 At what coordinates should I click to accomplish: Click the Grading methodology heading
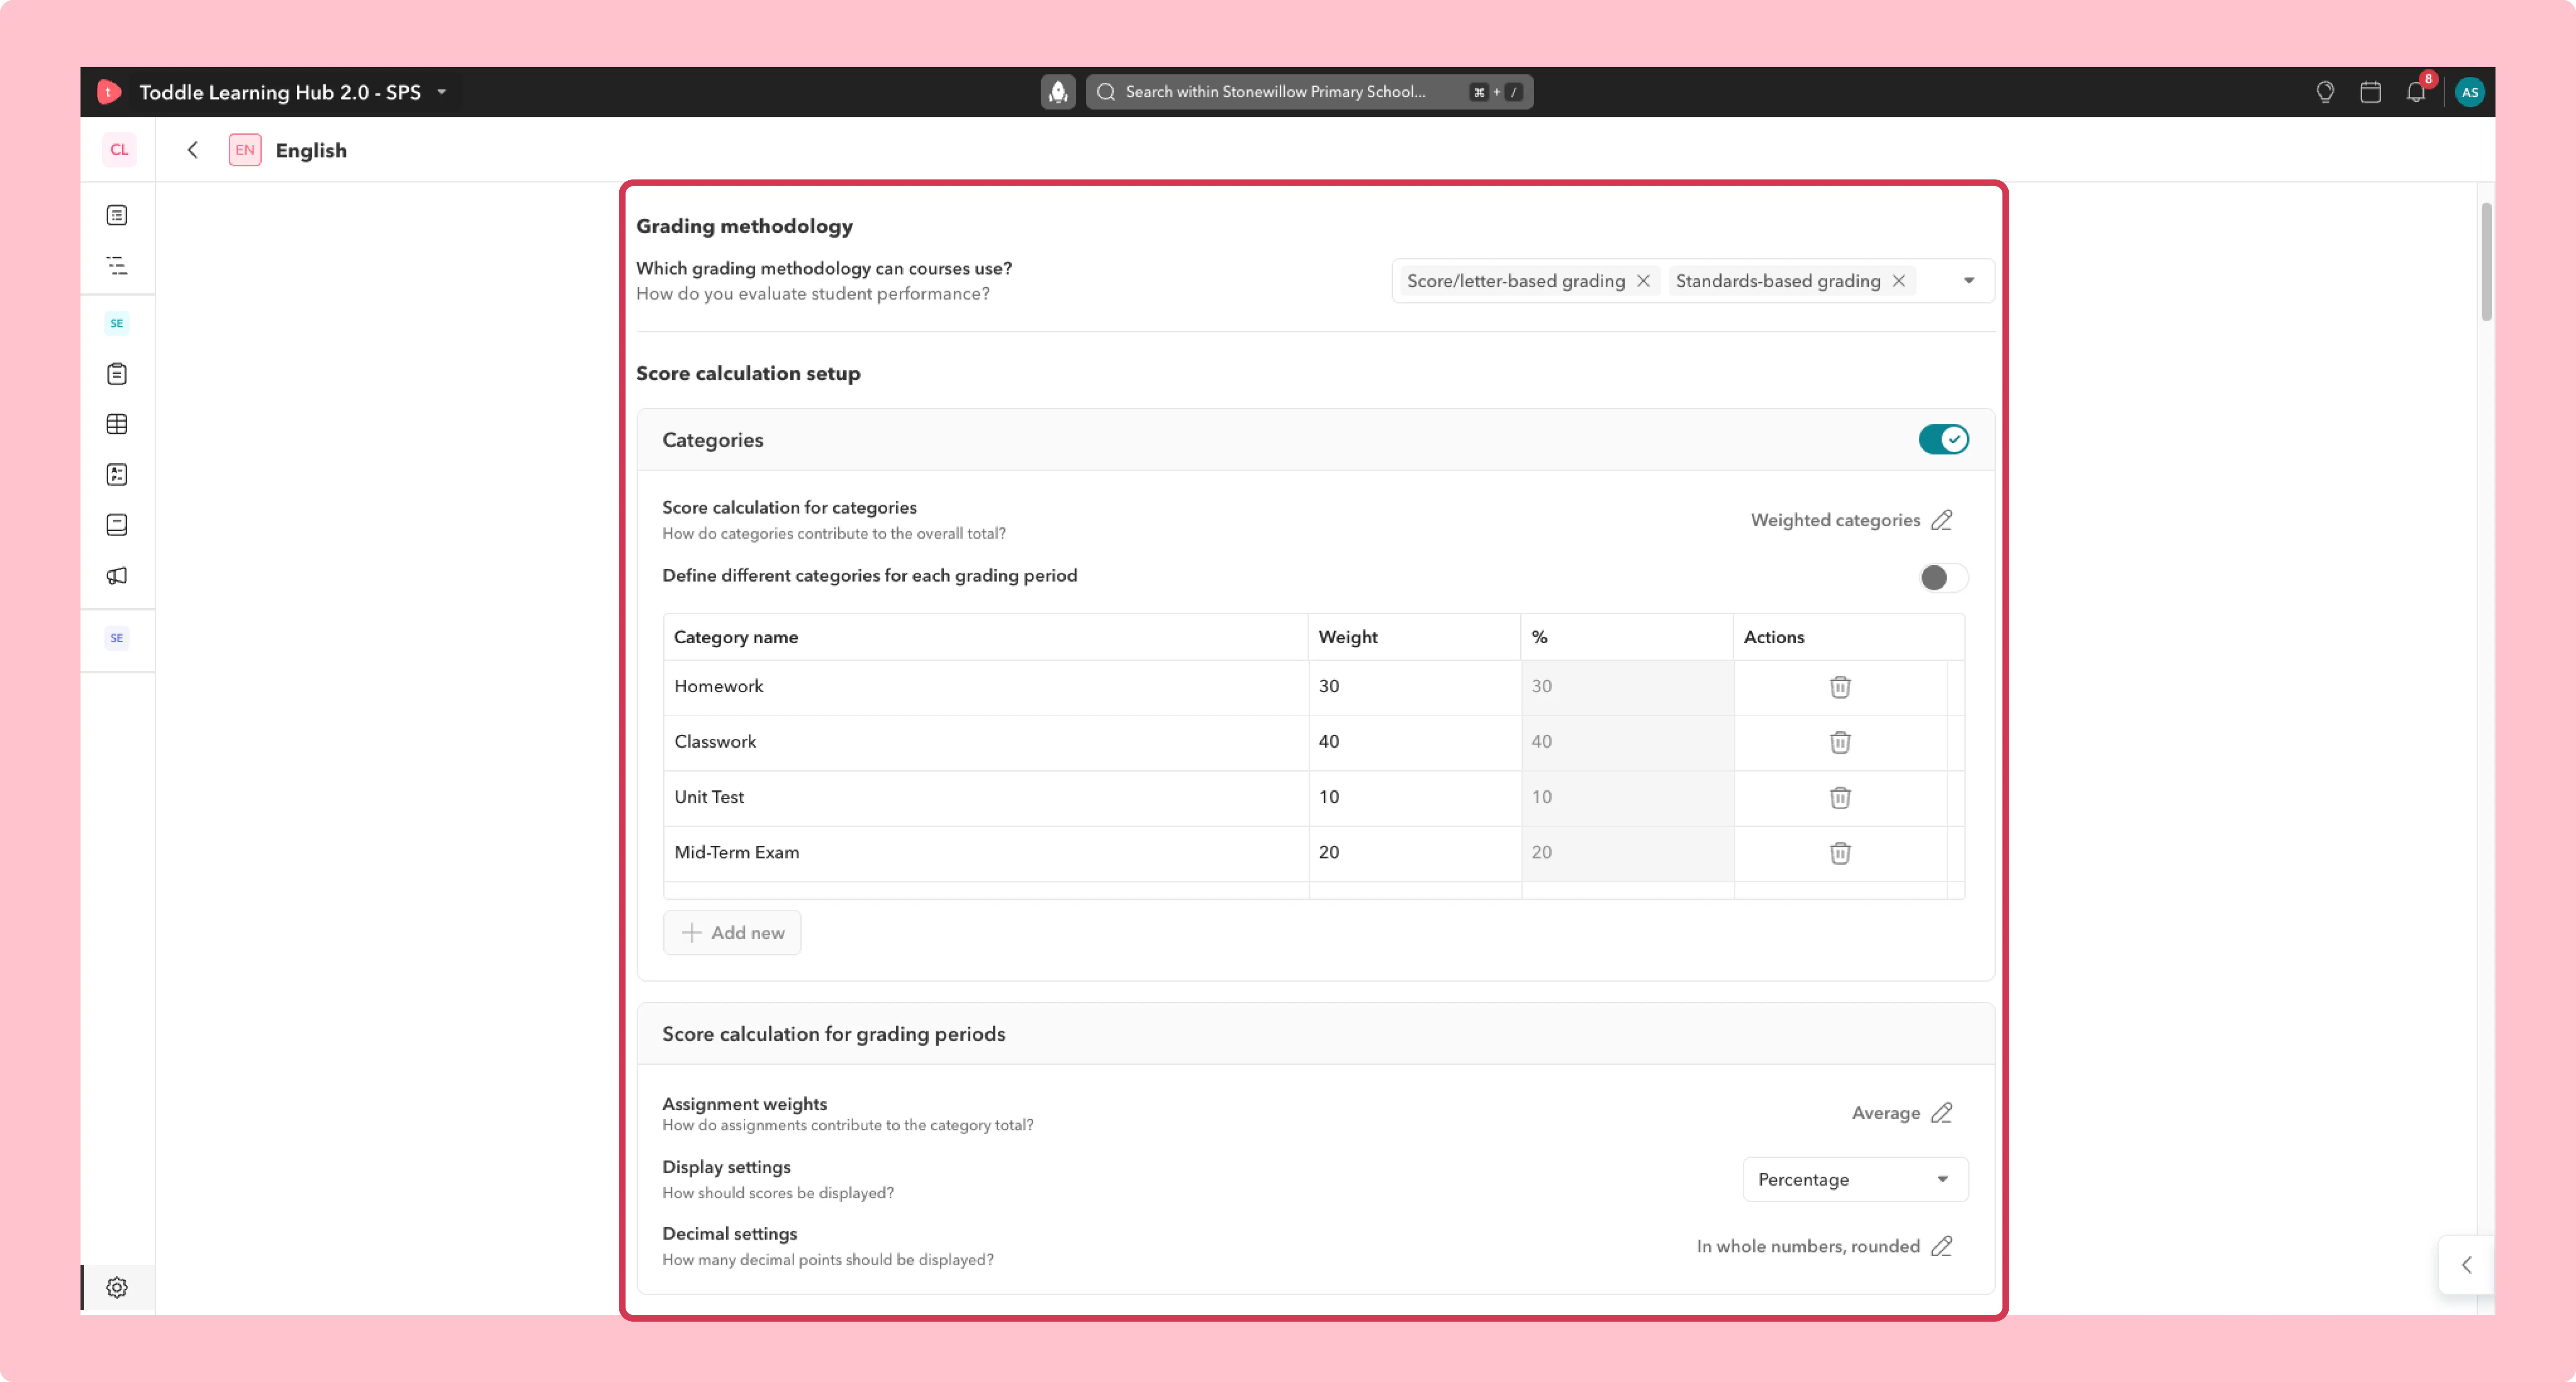click(744, 226)
